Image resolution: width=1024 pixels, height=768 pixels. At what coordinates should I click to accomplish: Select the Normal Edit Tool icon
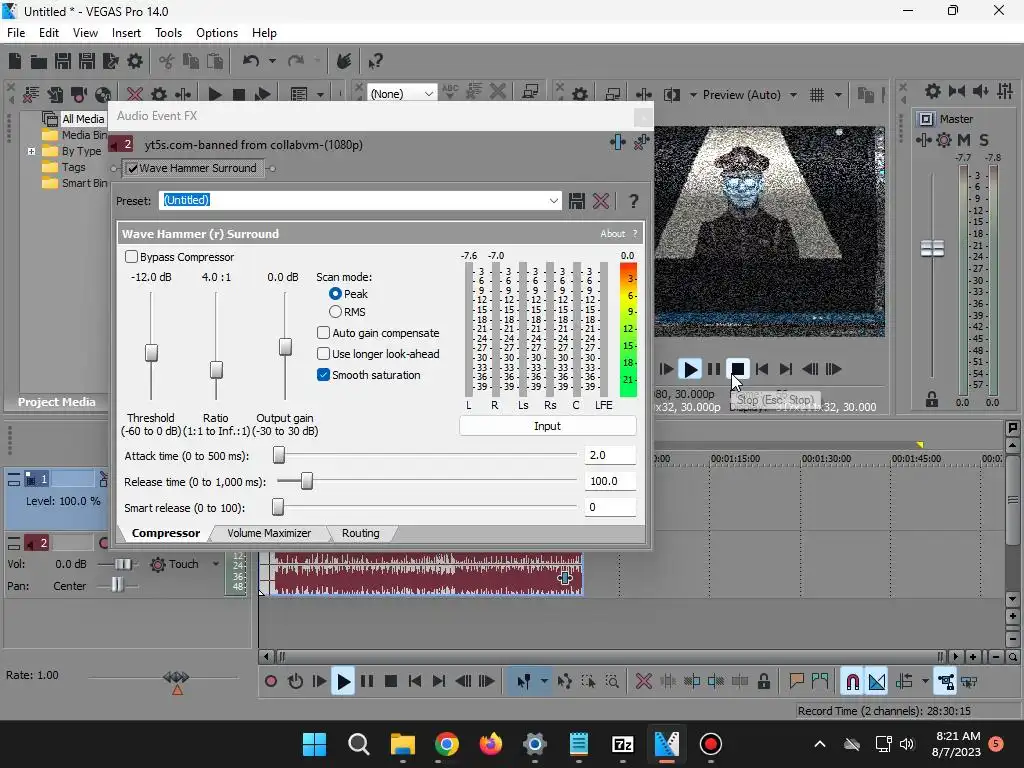pos(524,682)
